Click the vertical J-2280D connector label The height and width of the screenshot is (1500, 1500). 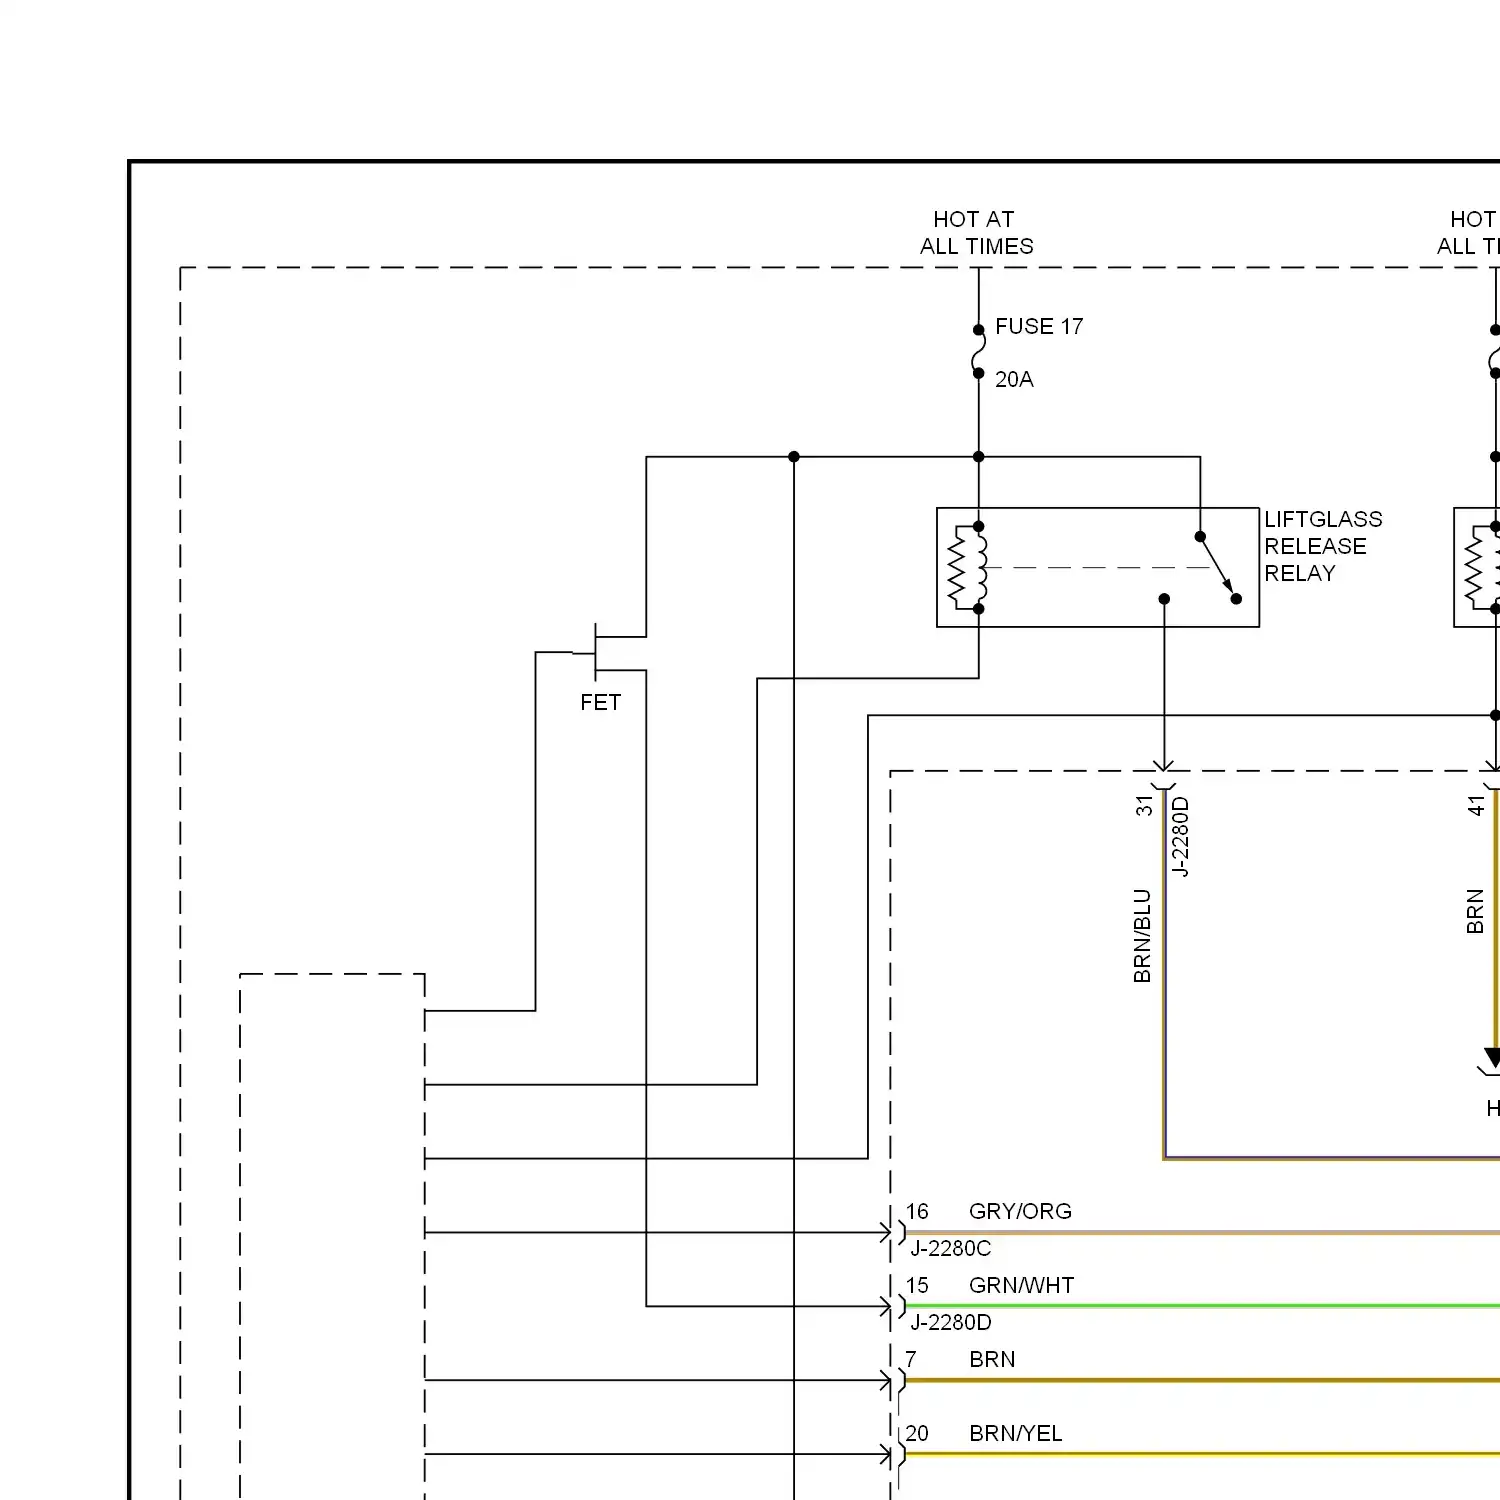click(x=1180, y=837)
